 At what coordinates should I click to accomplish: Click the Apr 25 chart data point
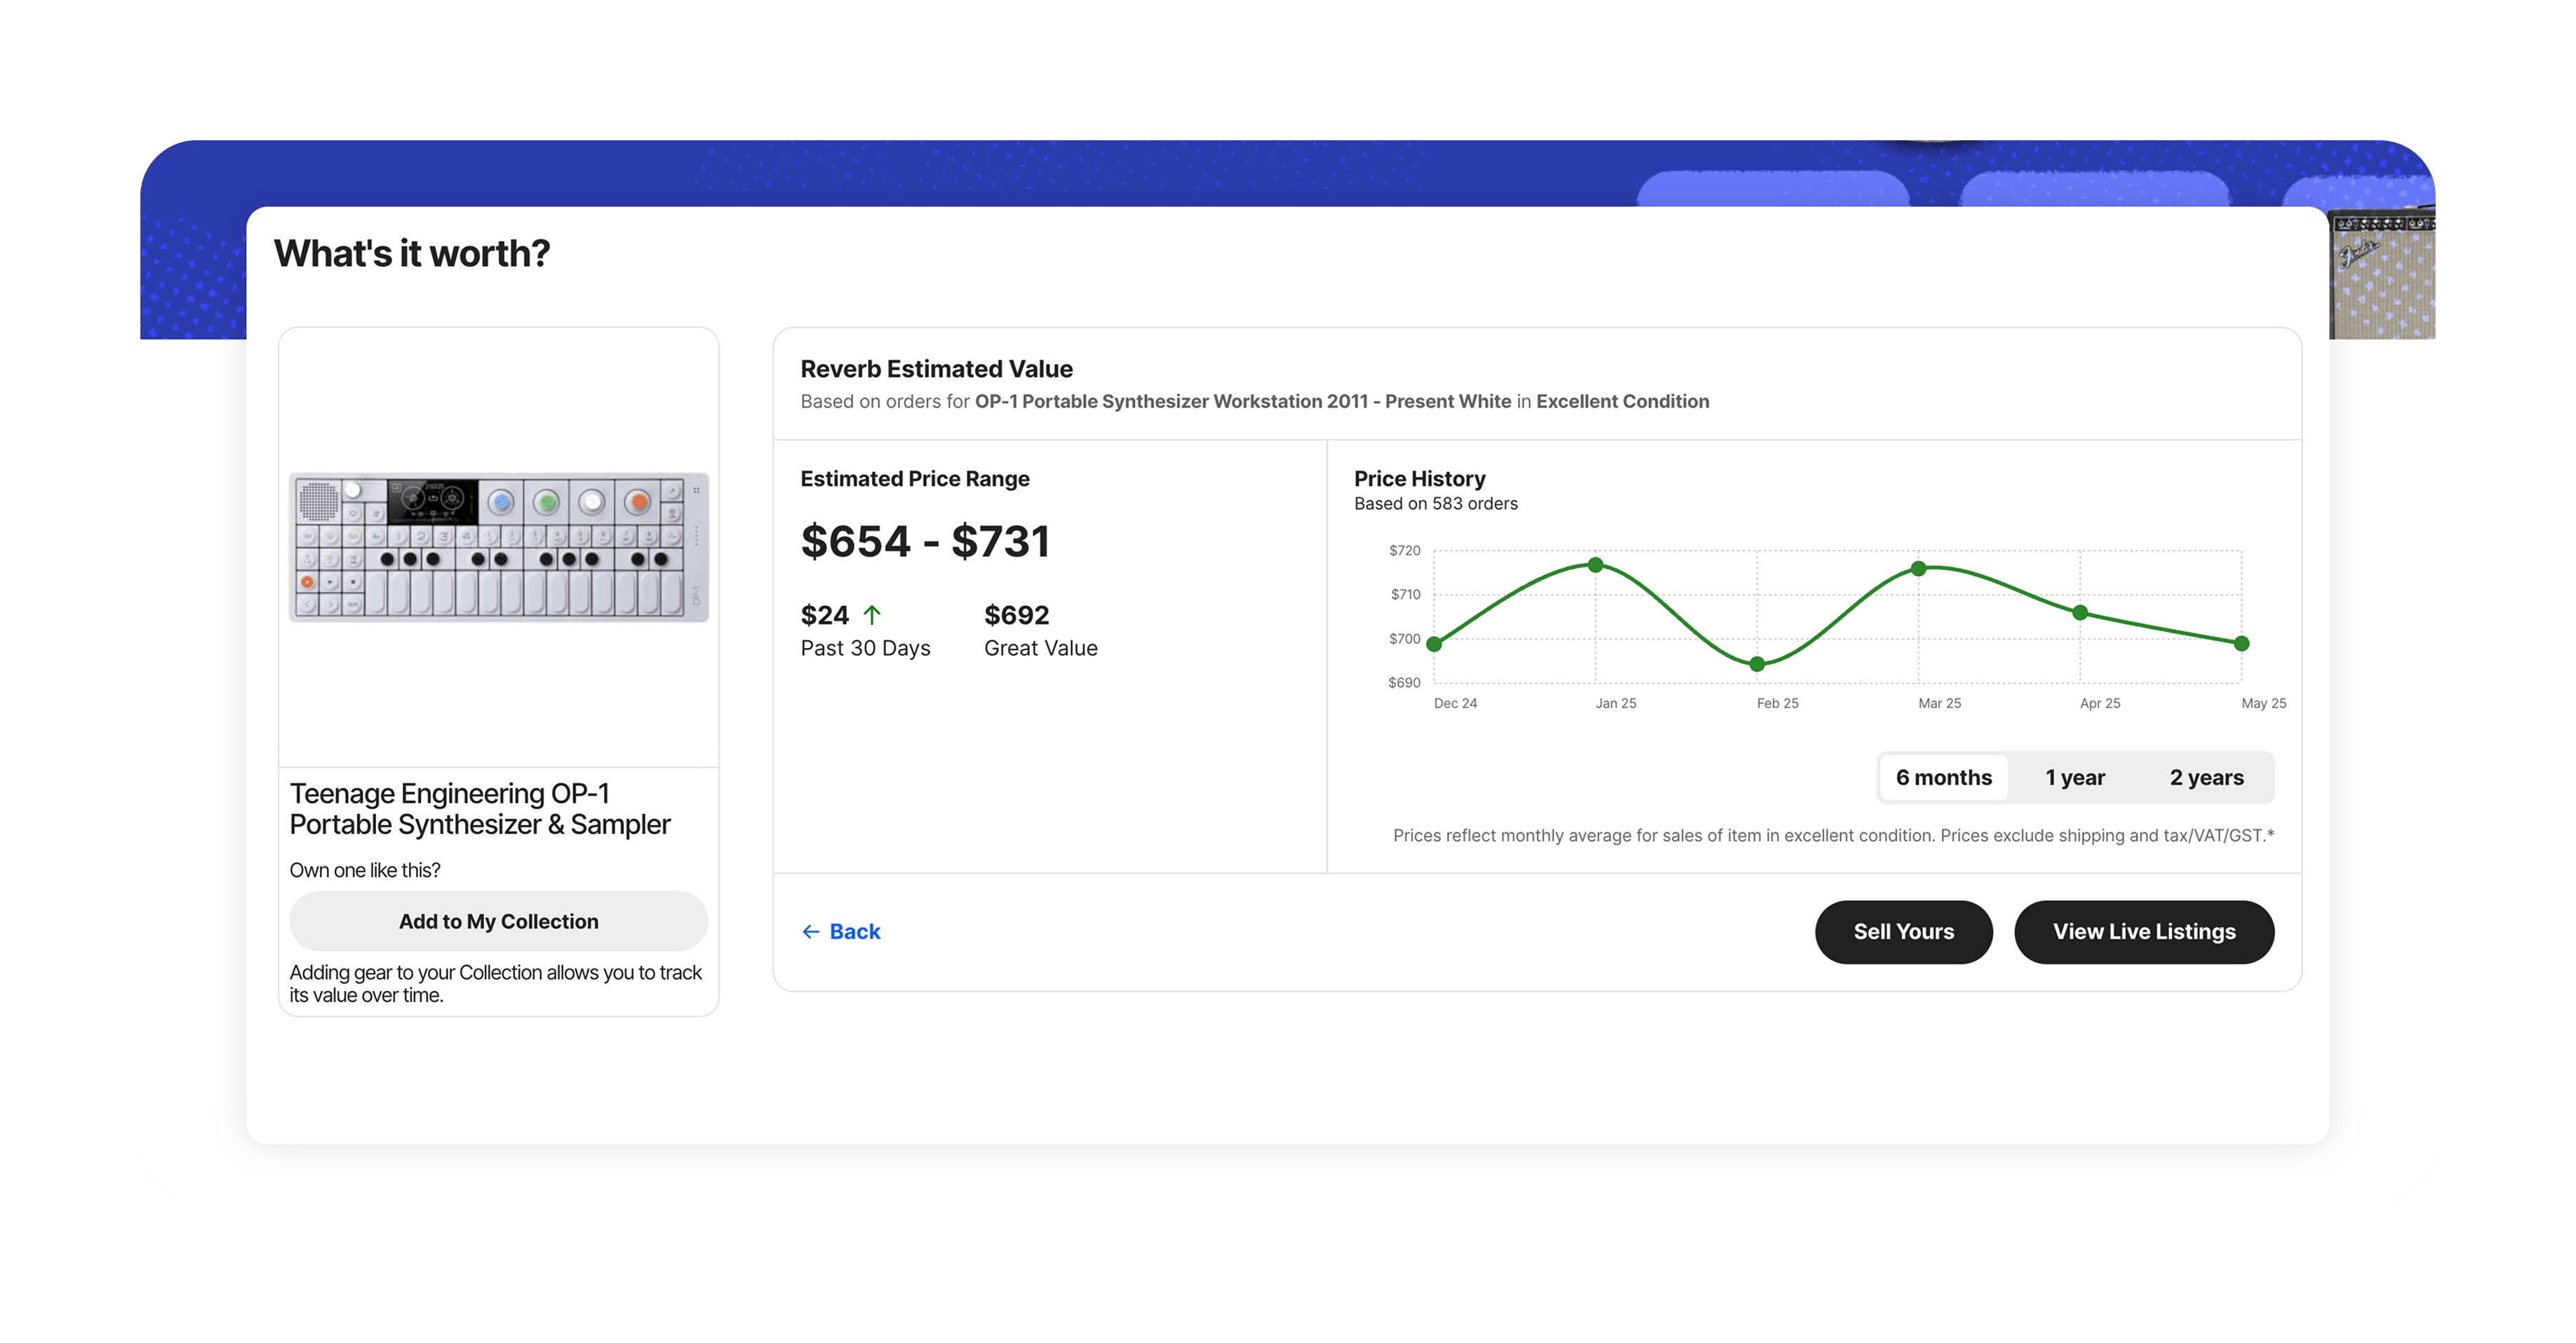(x=2080, y=613)
